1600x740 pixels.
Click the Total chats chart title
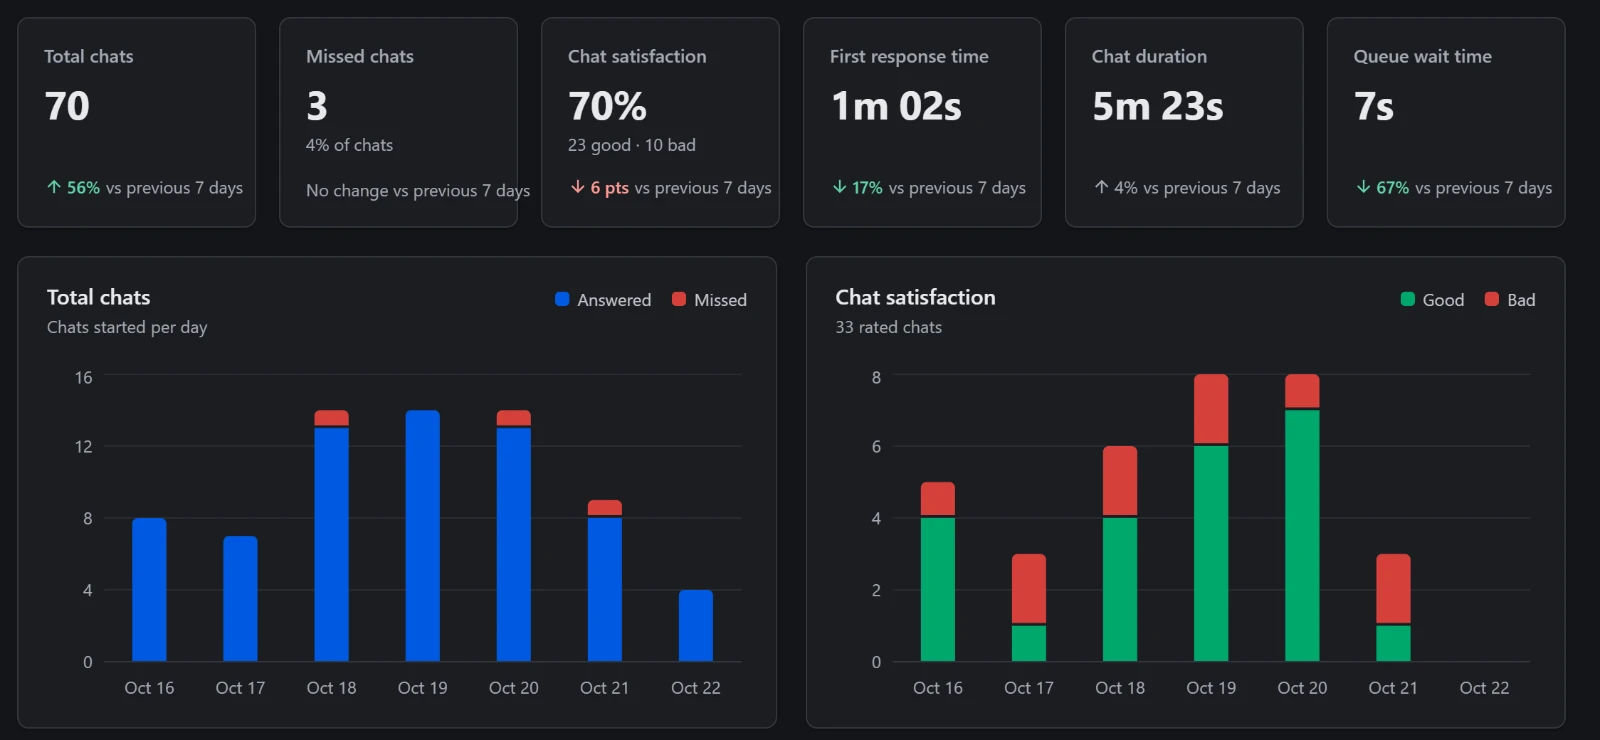[98, 297]
